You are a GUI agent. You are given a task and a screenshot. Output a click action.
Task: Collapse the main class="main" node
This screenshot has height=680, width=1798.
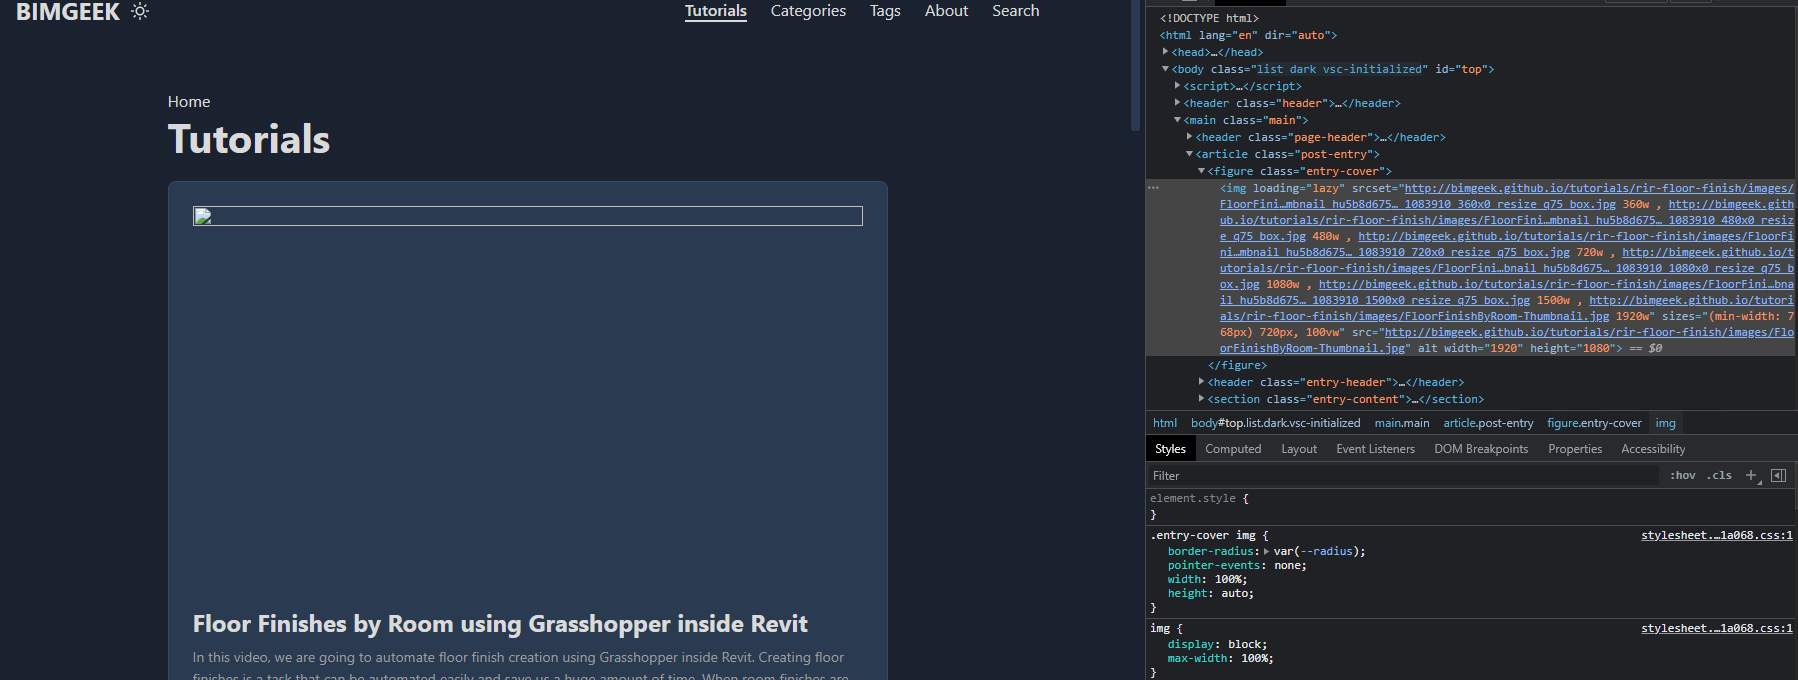tap(1178, 120)
